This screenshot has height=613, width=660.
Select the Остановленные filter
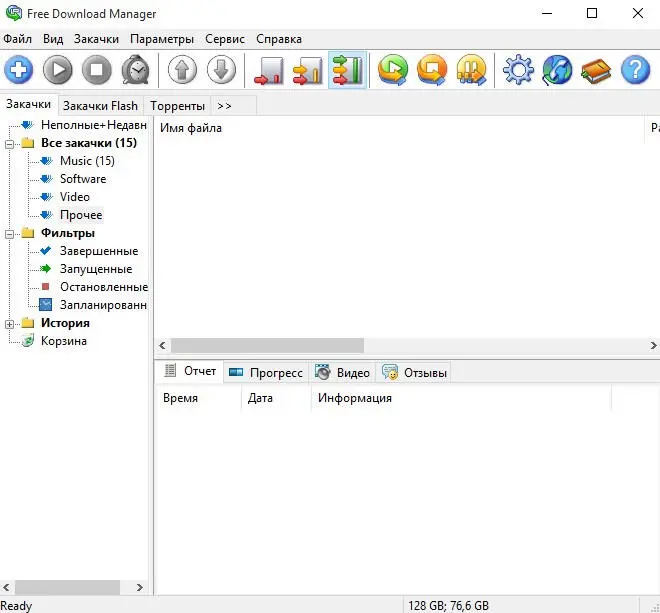tap(104, 287)
